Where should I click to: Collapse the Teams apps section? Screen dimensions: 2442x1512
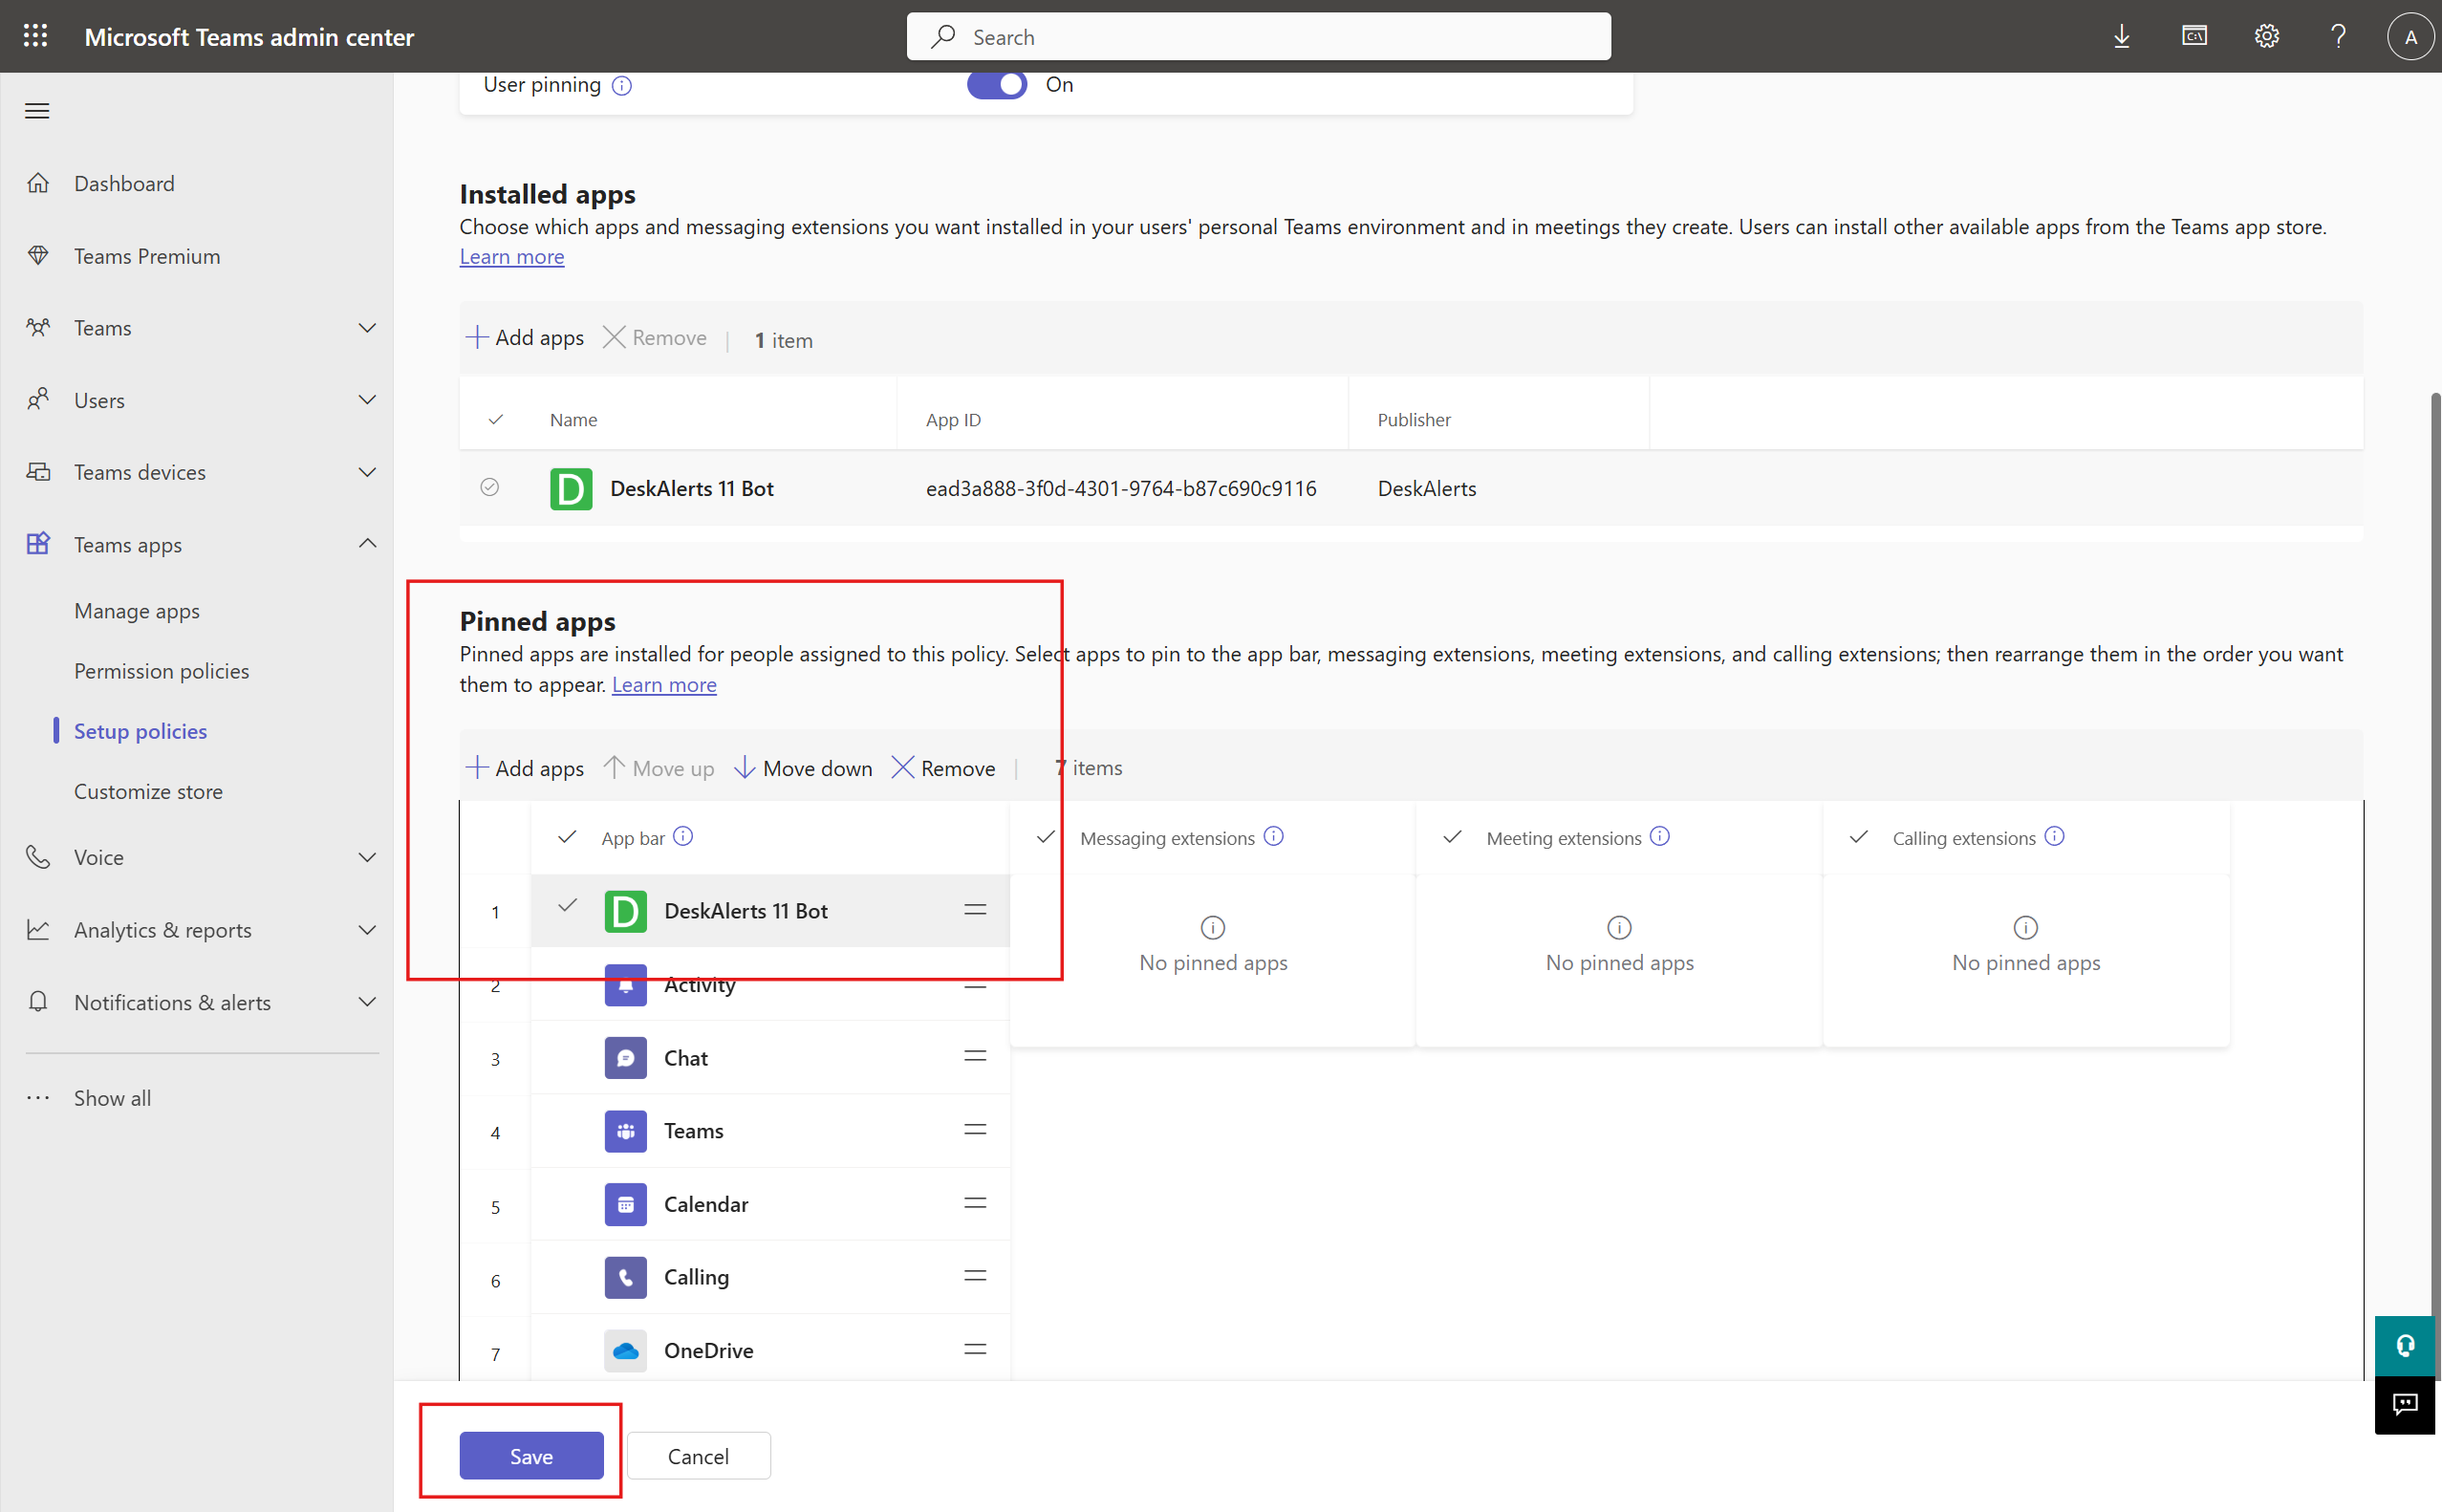pos(367,544)
